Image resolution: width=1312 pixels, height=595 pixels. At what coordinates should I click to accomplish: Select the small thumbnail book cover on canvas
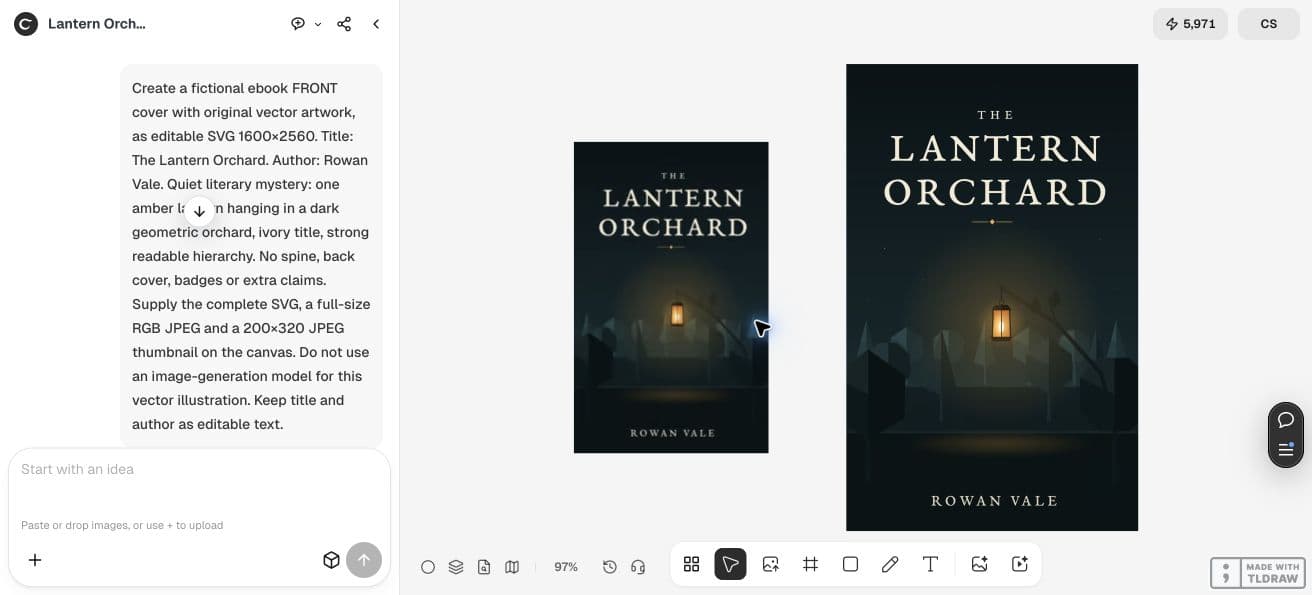[671, 297]
